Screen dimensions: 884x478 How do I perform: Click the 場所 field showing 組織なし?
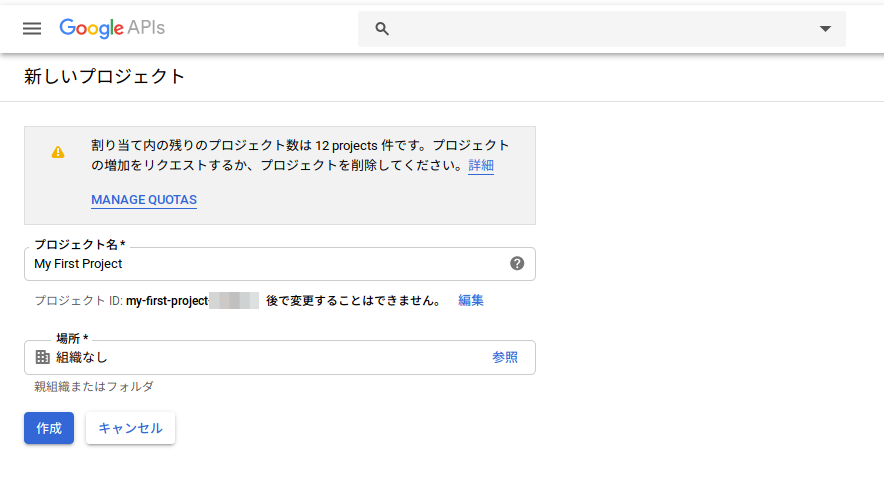(x=250, y=357)
